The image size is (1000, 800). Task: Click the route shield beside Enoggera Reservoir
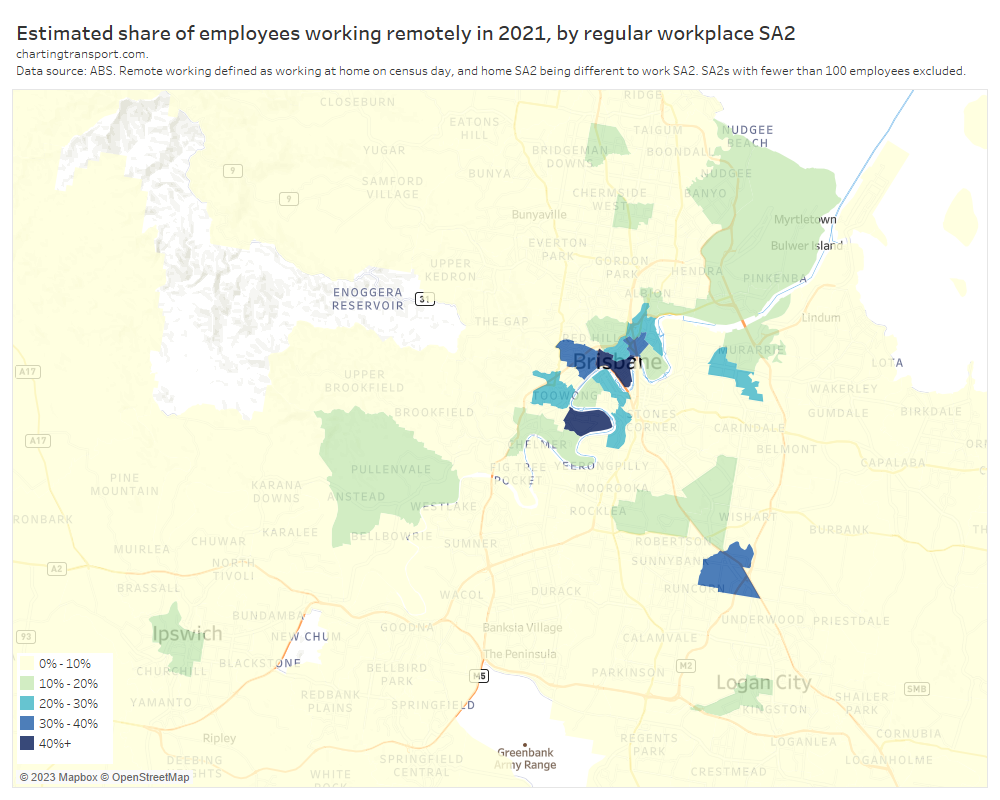click(x=426, y=298)
